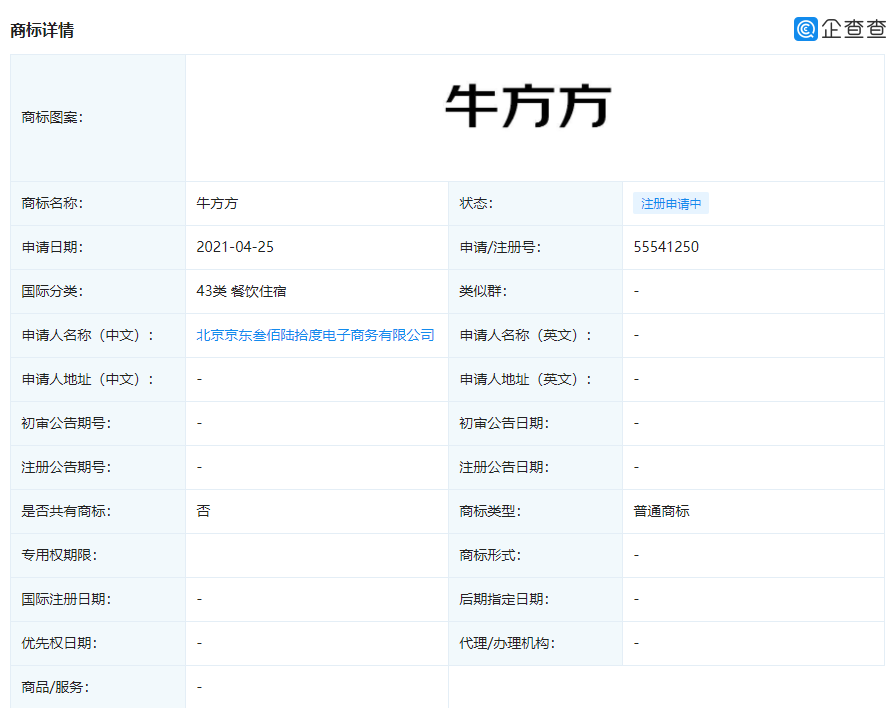
Task: Click the 商品/服务 label
Action: click(55, 687)
